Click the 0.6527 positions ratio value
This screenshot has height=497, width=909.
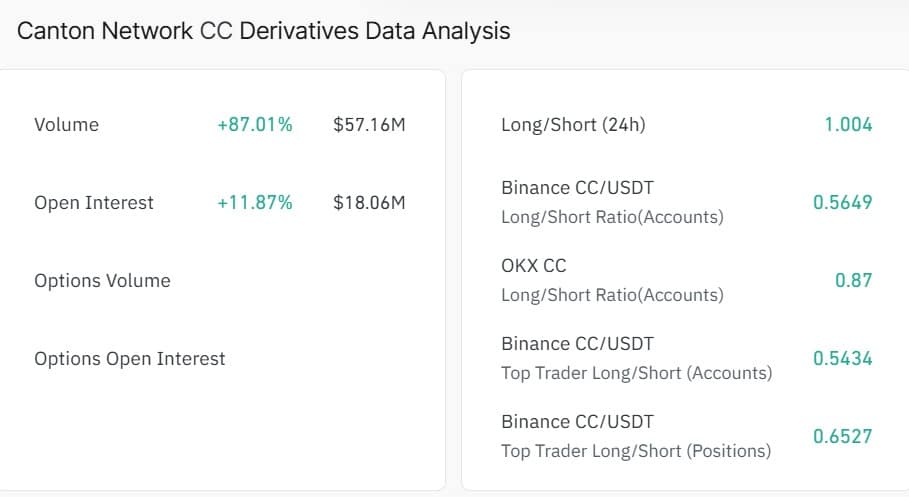(842, 436)
